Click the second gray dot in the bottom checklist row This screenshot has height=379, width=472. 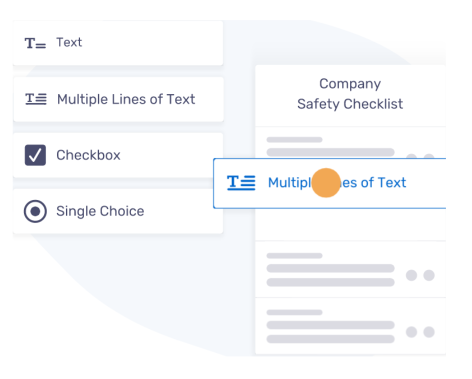click(x=429, y=332)
